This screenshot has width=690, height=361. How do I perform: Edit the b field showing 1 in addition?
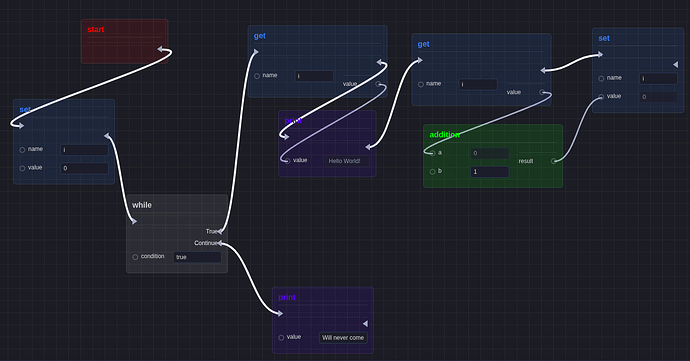click(x=490, y=172)
